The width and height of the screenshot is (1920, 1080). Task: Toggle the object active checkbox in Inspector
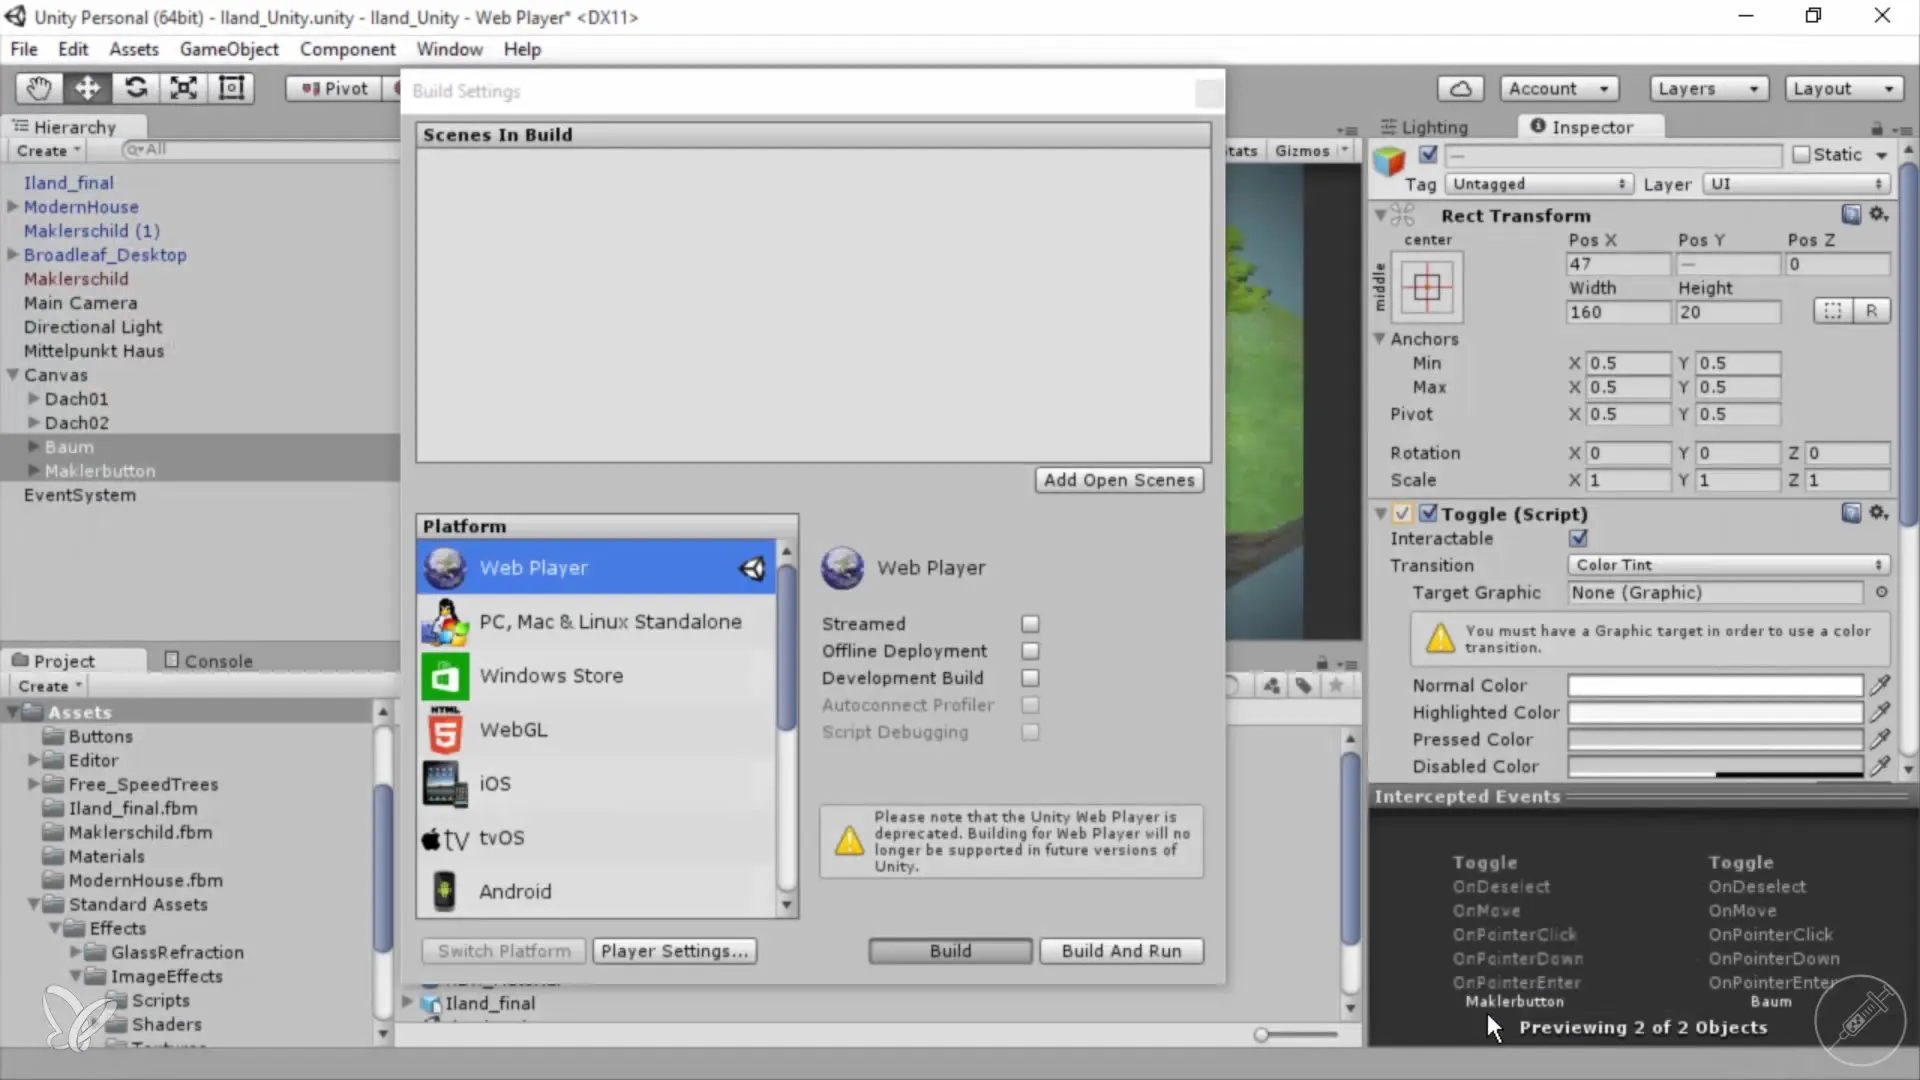click(1428, 154)
